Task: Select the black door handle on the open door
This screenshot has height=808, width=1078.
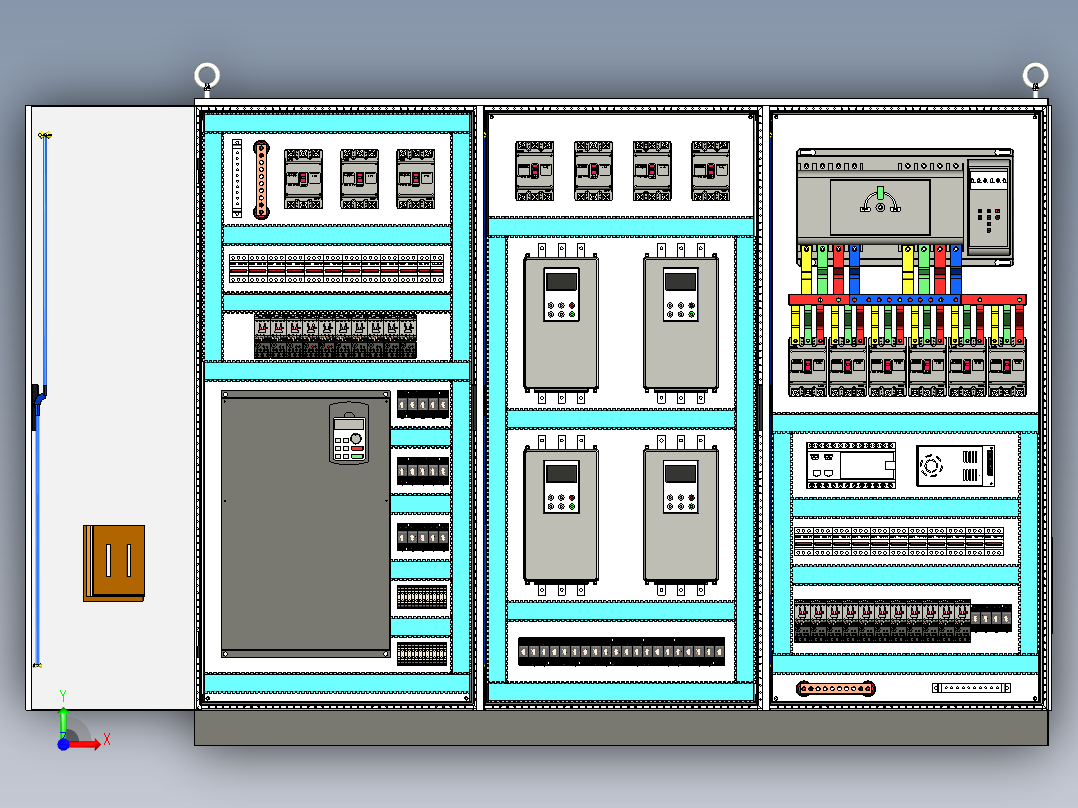Action: 36,407
